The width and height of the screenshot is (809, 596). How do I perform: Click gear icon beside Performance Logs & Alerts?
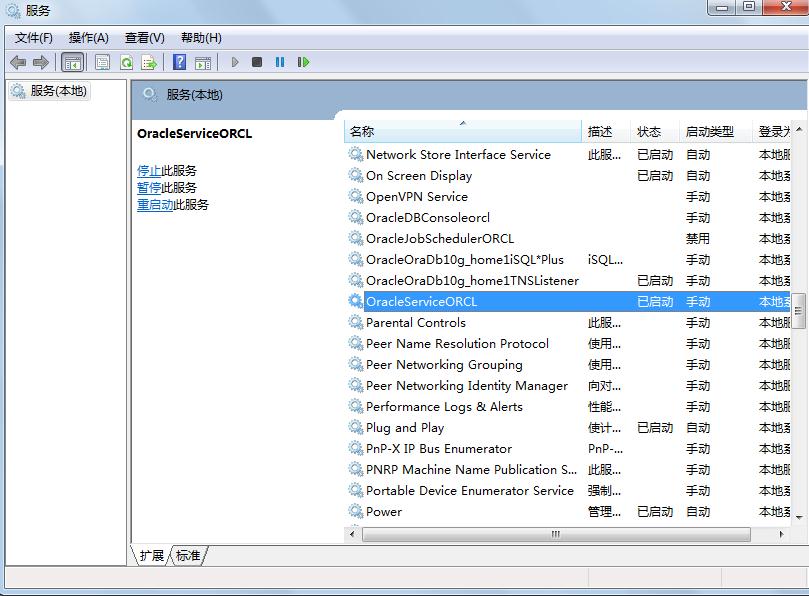(x=355, y=407)
